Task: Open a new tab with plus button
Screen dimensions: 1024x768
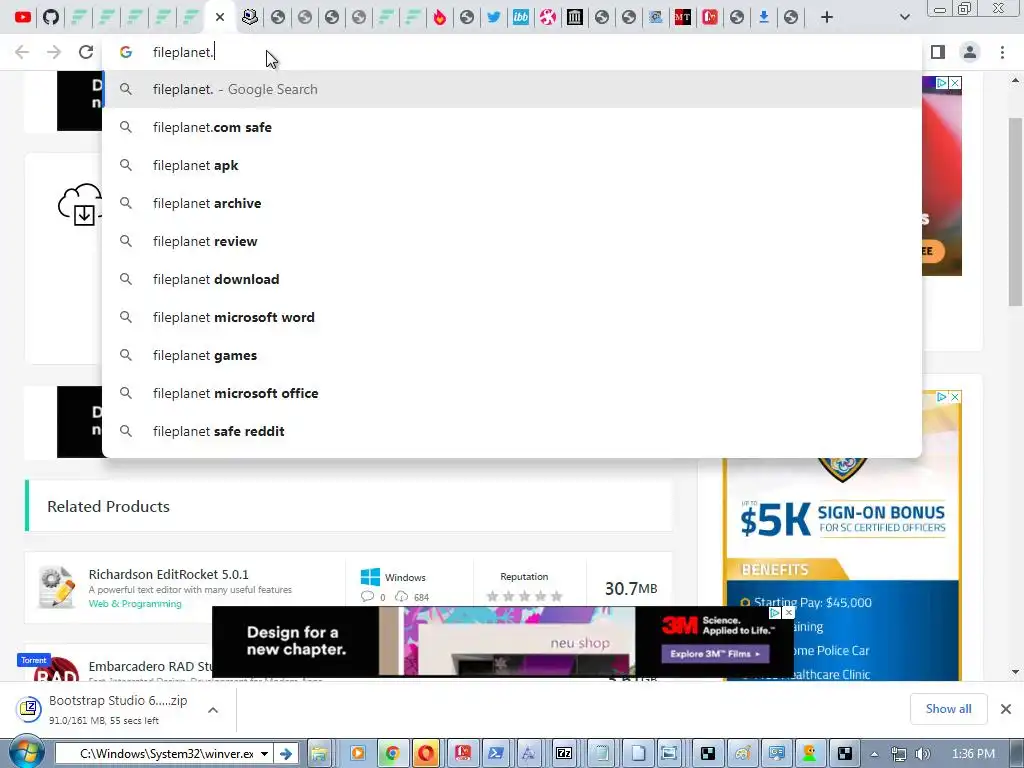Action: point(827,17)
